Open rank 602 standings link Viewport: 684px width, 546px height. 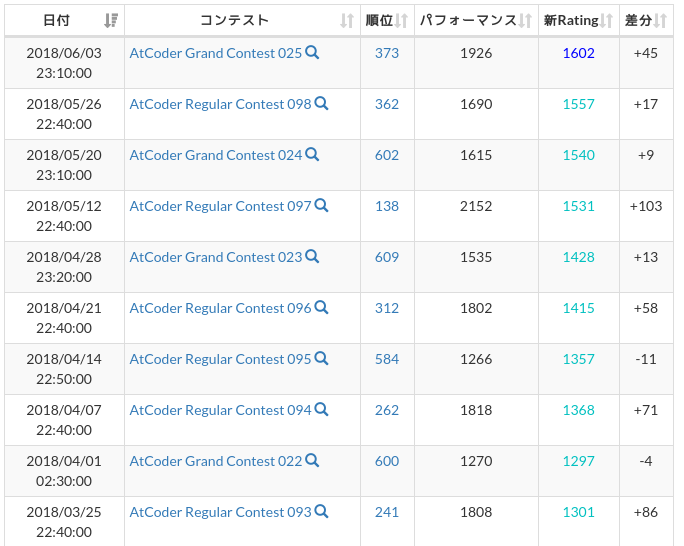[387, 155]
